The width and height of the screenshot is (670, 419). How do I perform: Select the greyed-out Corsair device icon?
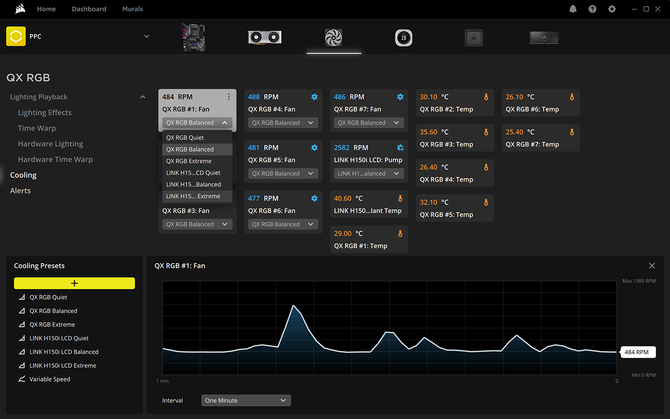(x=473, y=38)
